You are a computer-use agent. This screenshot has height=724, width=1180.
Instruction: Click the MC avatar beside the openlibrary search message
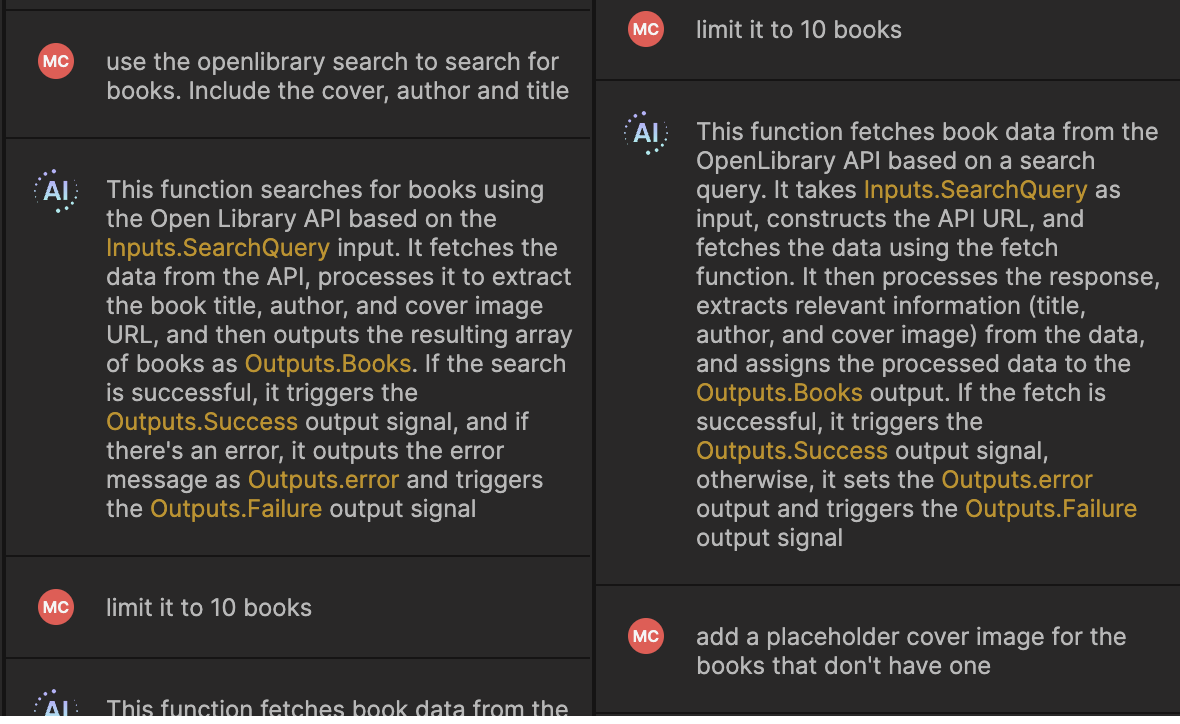pos(56,62)
